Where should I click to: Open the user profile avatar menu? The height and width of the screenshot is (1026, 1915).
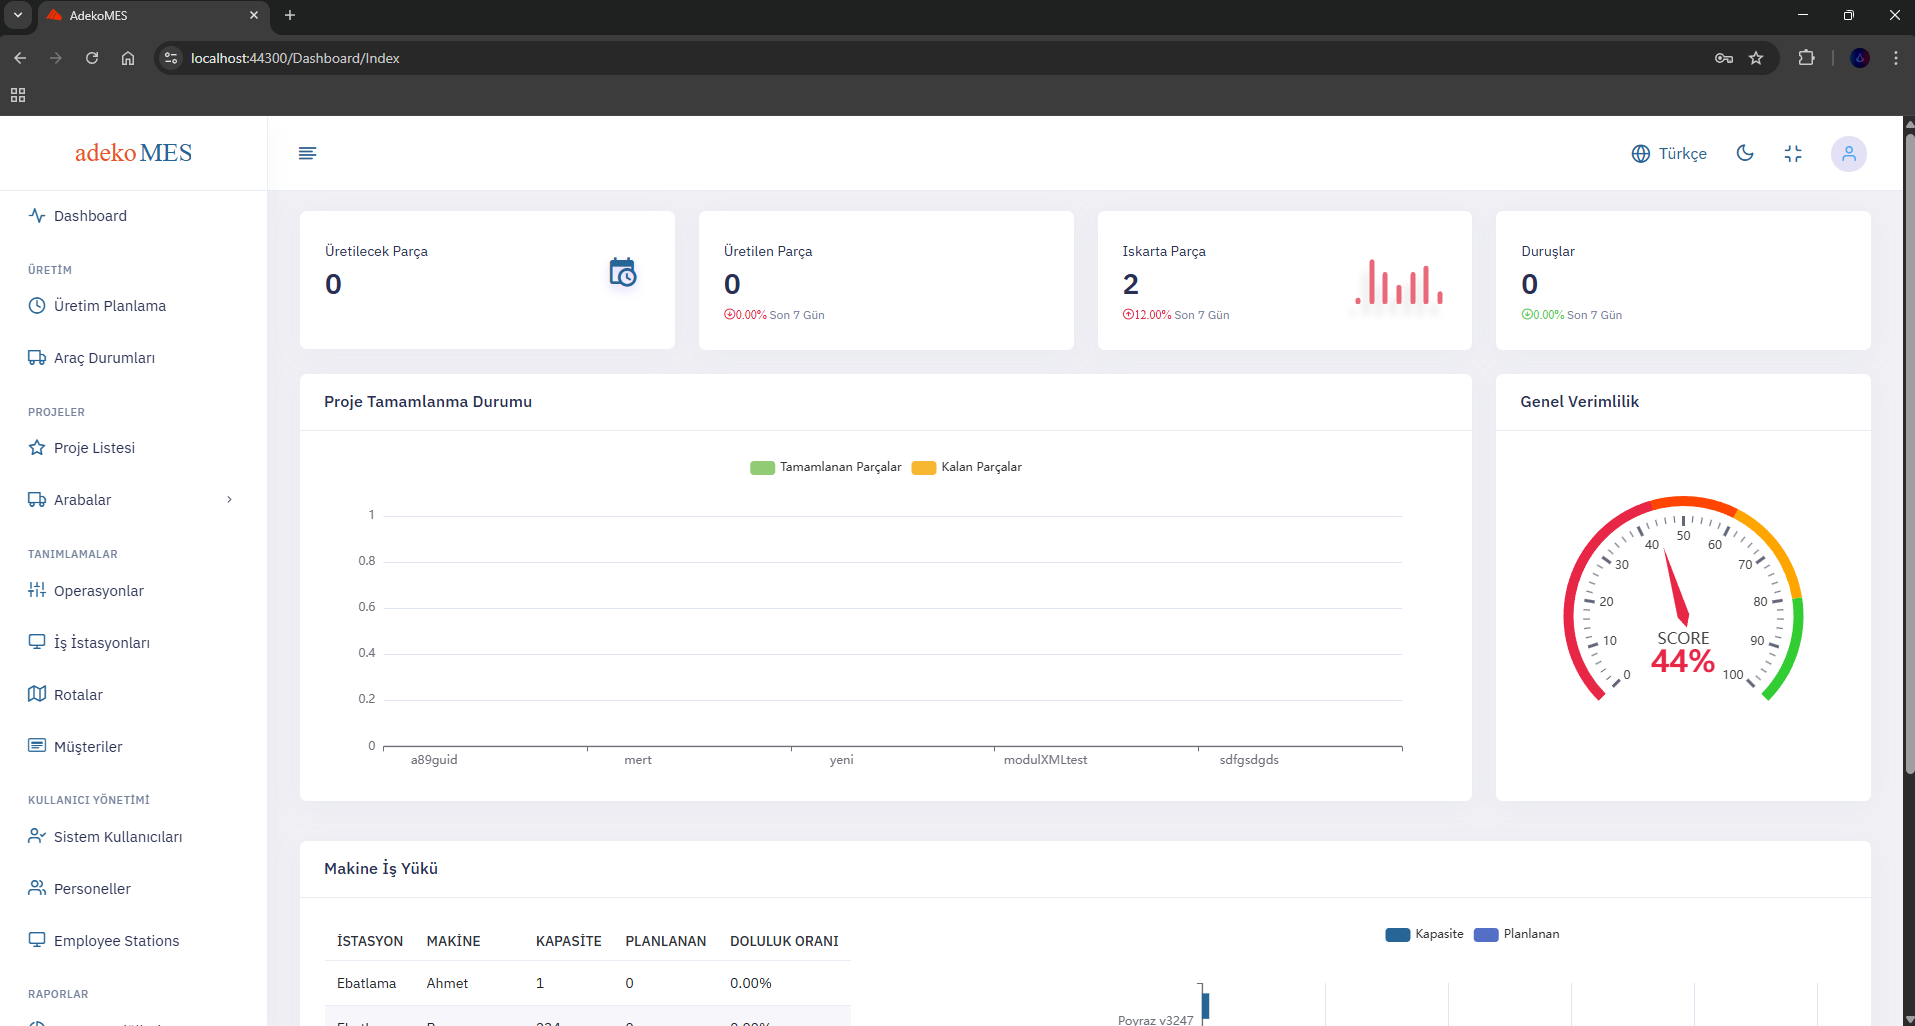click(1848, 154)
